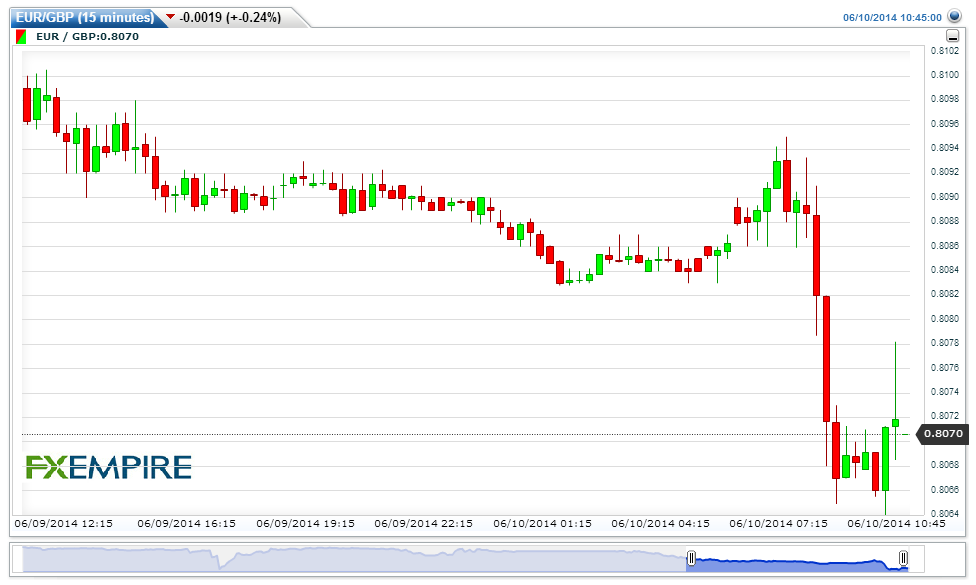Screen dimensions: 976x585
Task: Click the red-green EUR/GBP legend color marker
Action: click(21, 37)
